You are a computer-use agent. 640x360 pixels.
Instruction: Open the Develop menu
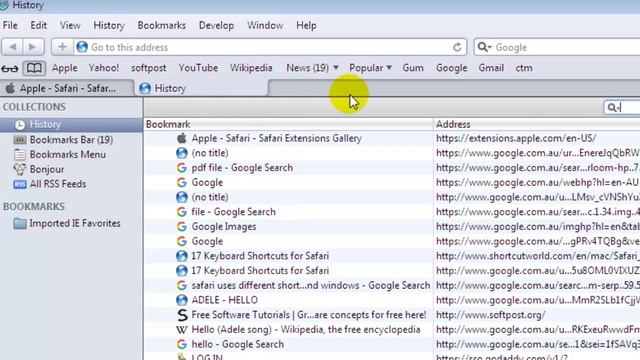[216, 25]
